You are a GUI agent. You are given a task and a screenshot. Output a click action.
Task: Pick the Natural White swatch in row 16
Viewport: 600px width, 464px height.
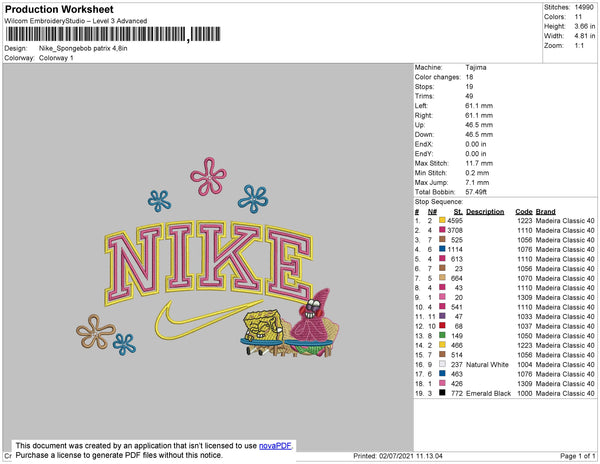point(442,364)
